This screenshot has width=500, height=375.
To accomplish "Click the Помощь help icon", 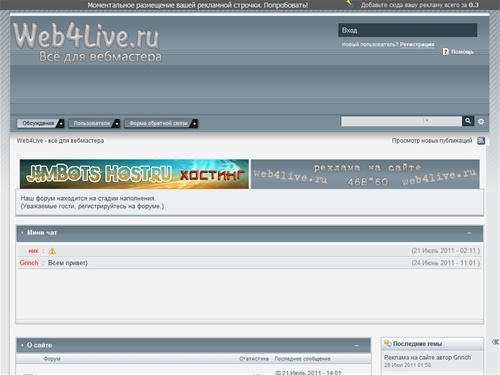I will (446, 52).
